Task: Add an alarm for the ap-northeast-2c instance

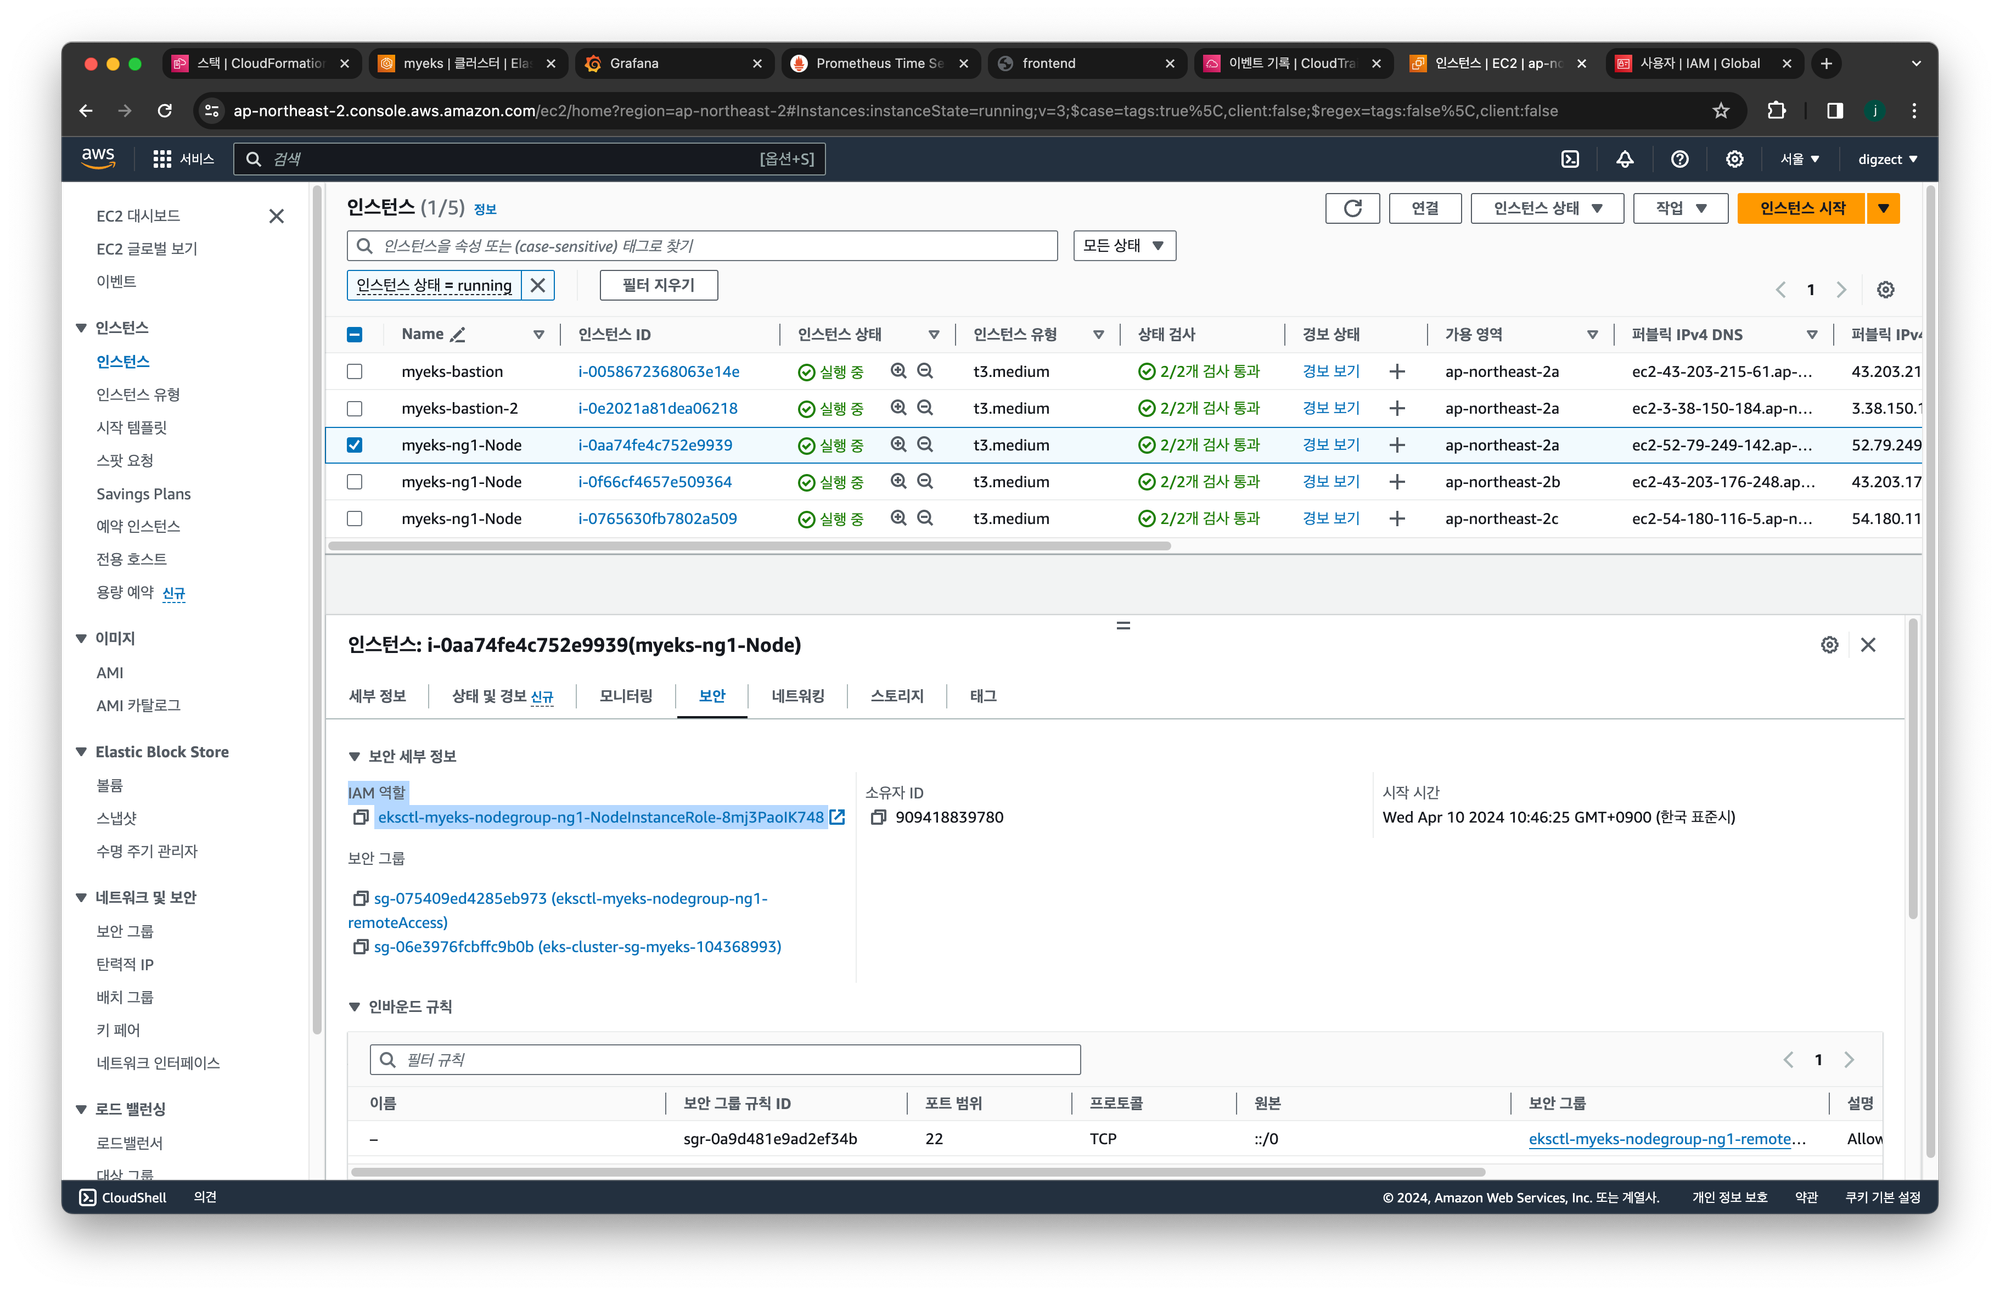Action: coord(1397,518)
